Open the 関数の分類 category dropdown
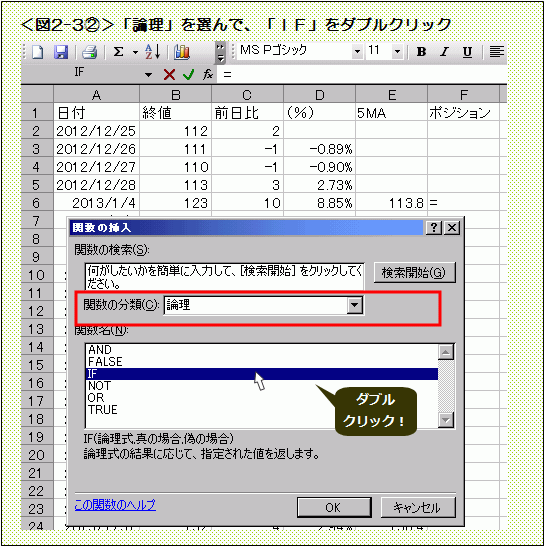 click(355, 305)
